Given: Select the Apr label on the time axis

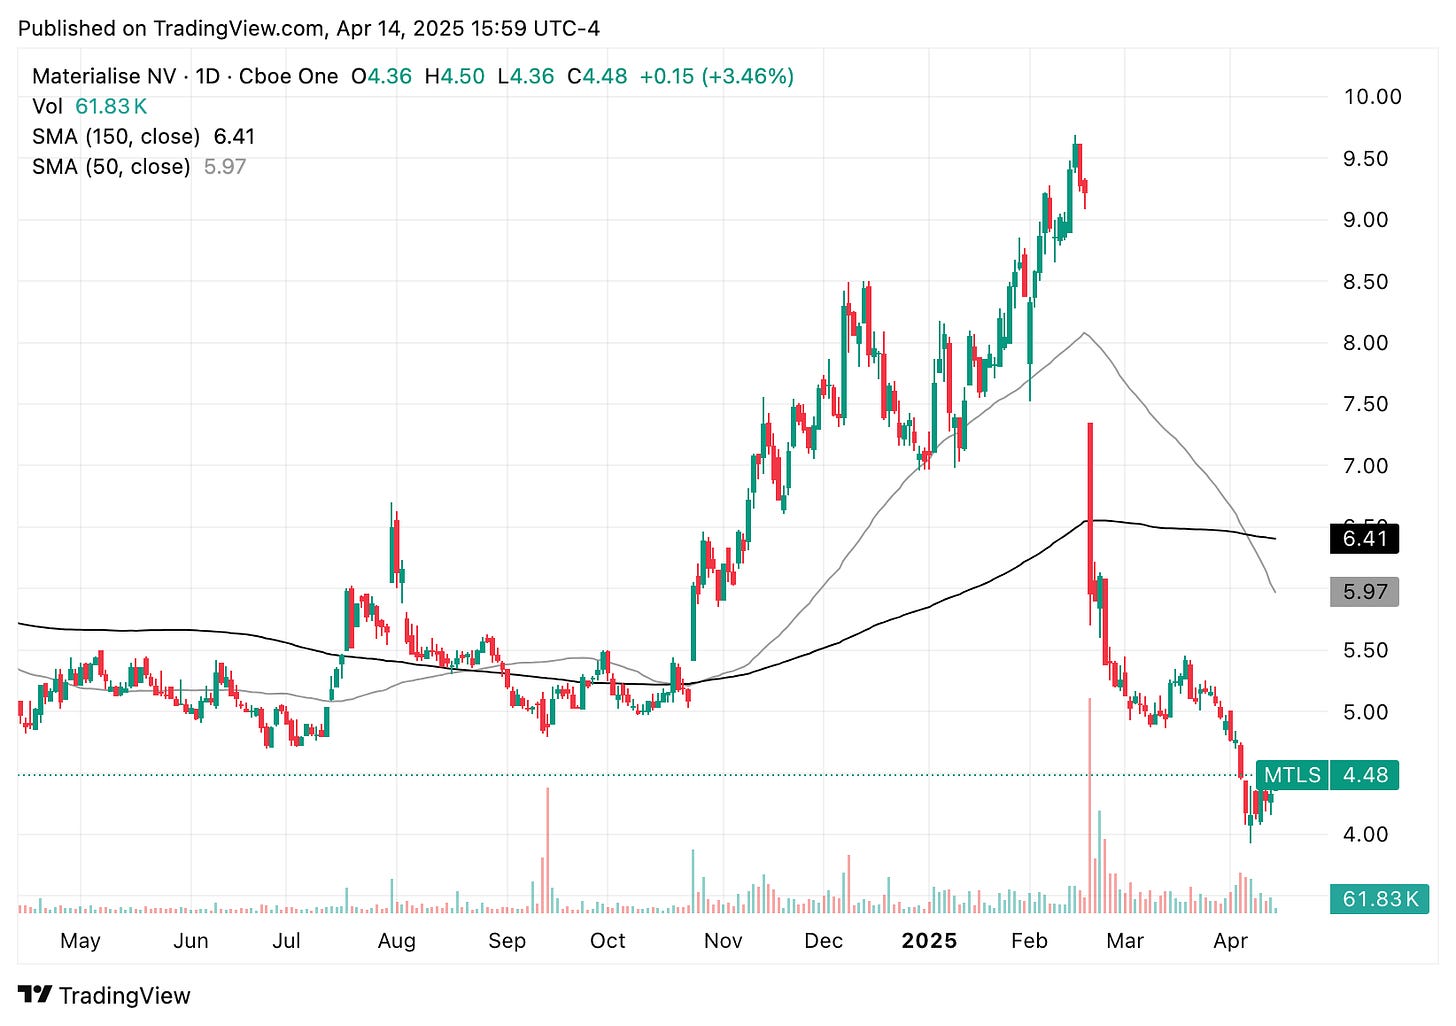Looking at the screenshot, I should point(1231,941).
